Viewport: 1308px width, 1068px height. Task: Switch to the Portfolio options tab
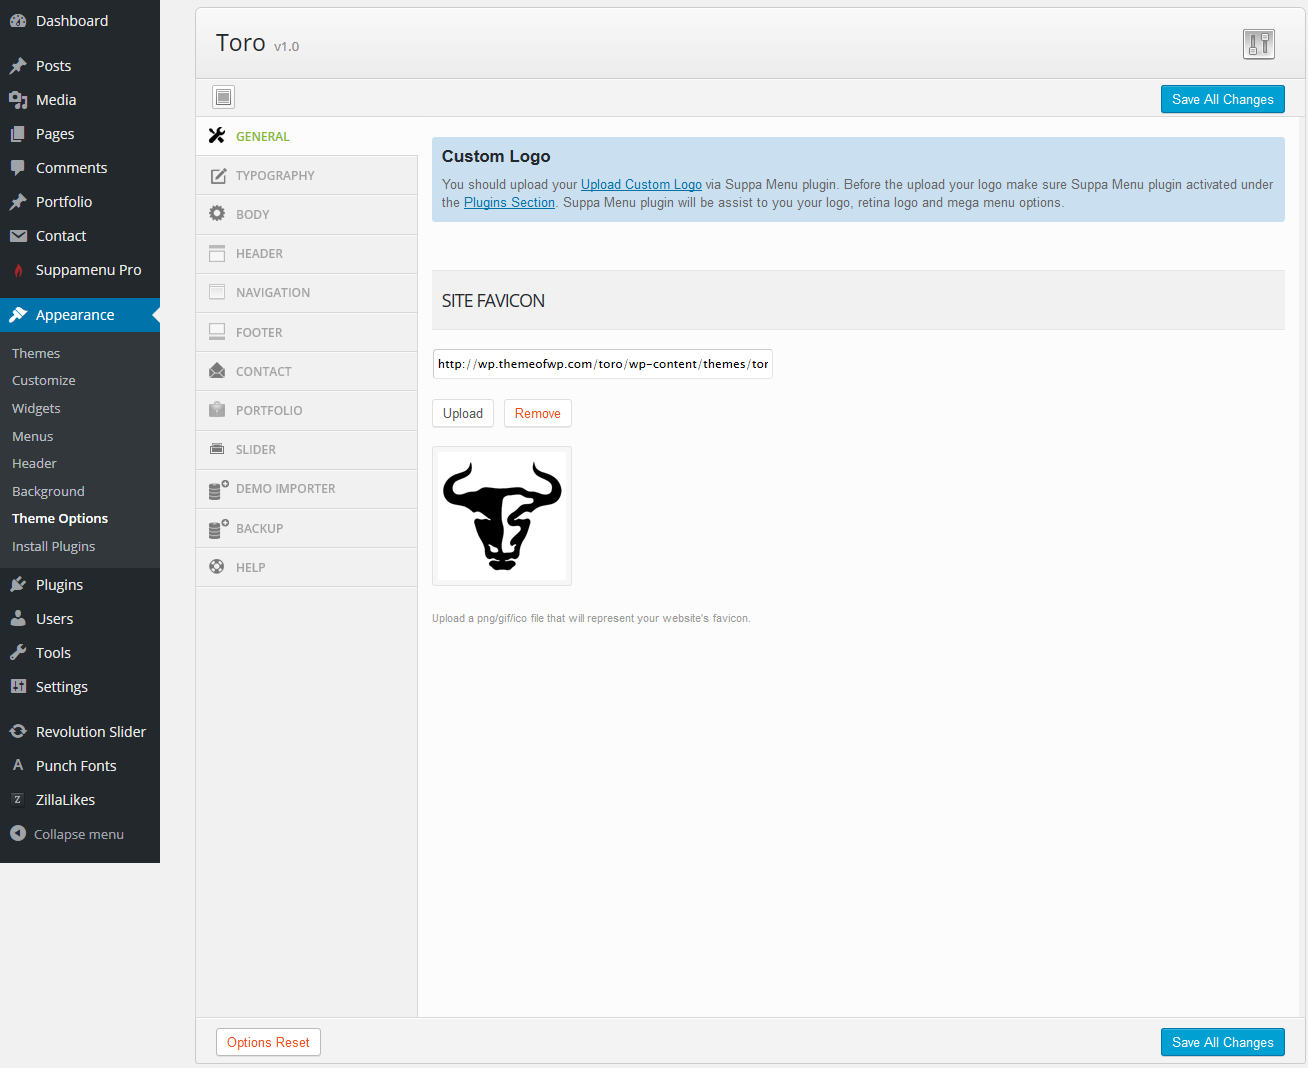pyautogui.click(x=307, y=410)
